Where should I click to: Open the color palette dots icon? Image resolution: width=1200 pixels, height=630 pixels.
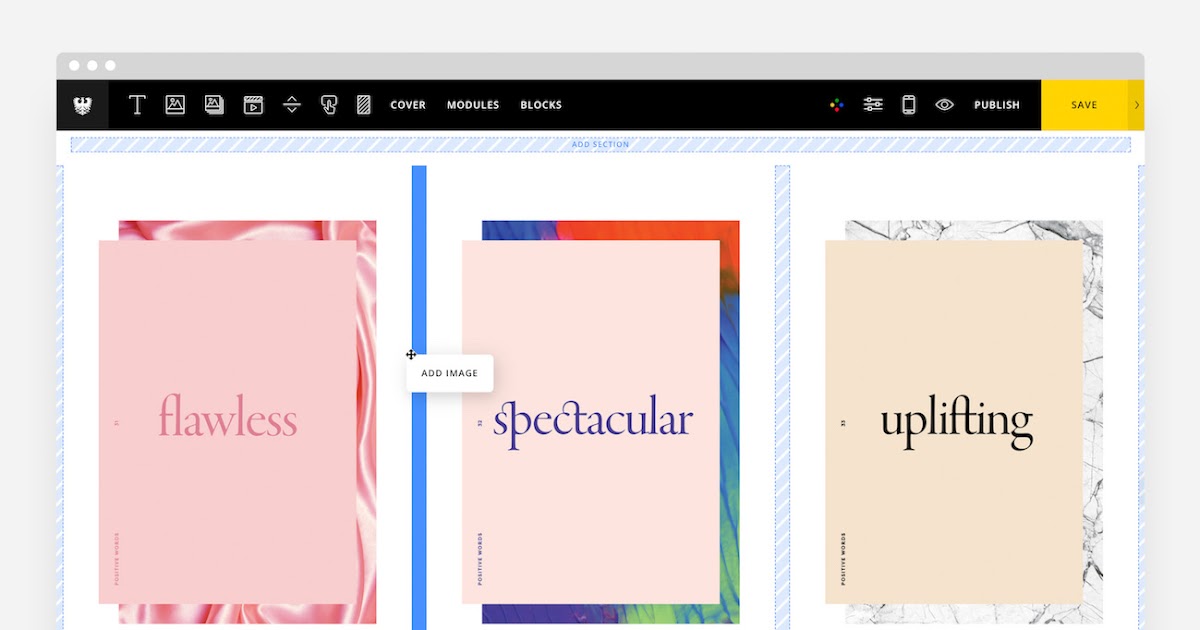click(x=837, y=105)
